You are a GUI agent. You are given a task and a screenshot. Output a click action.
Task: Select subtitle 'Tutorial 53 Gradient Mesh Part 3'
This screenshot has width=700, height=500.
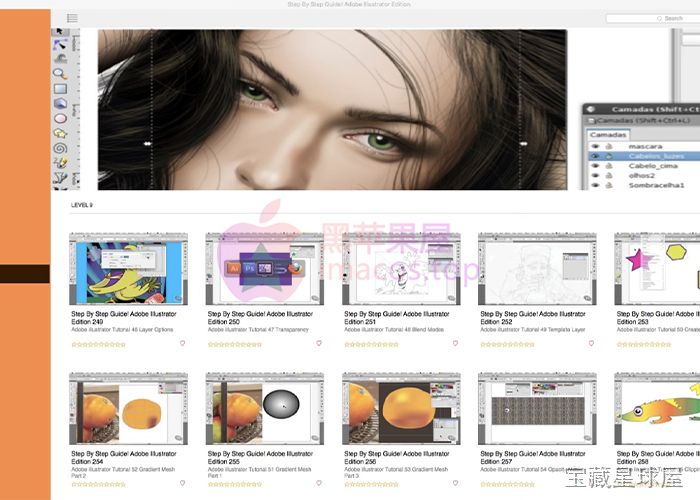(396, 472)
